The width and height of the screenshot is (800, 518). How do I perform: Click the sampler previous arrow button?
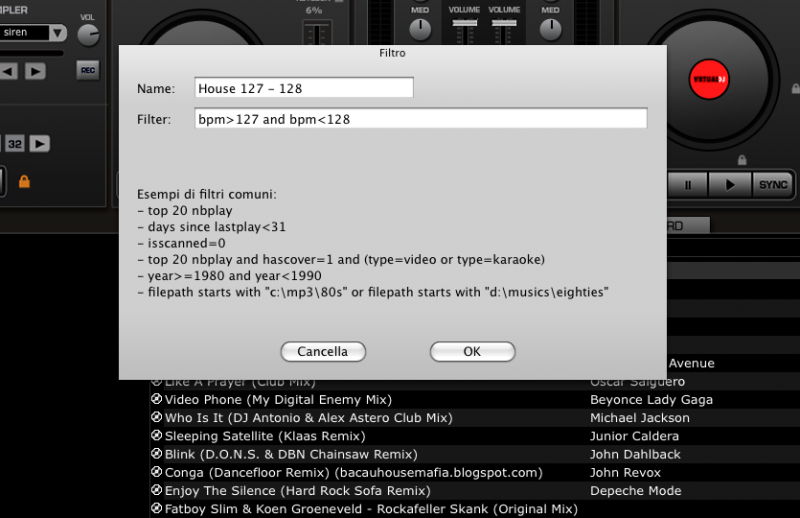[8, 71]
